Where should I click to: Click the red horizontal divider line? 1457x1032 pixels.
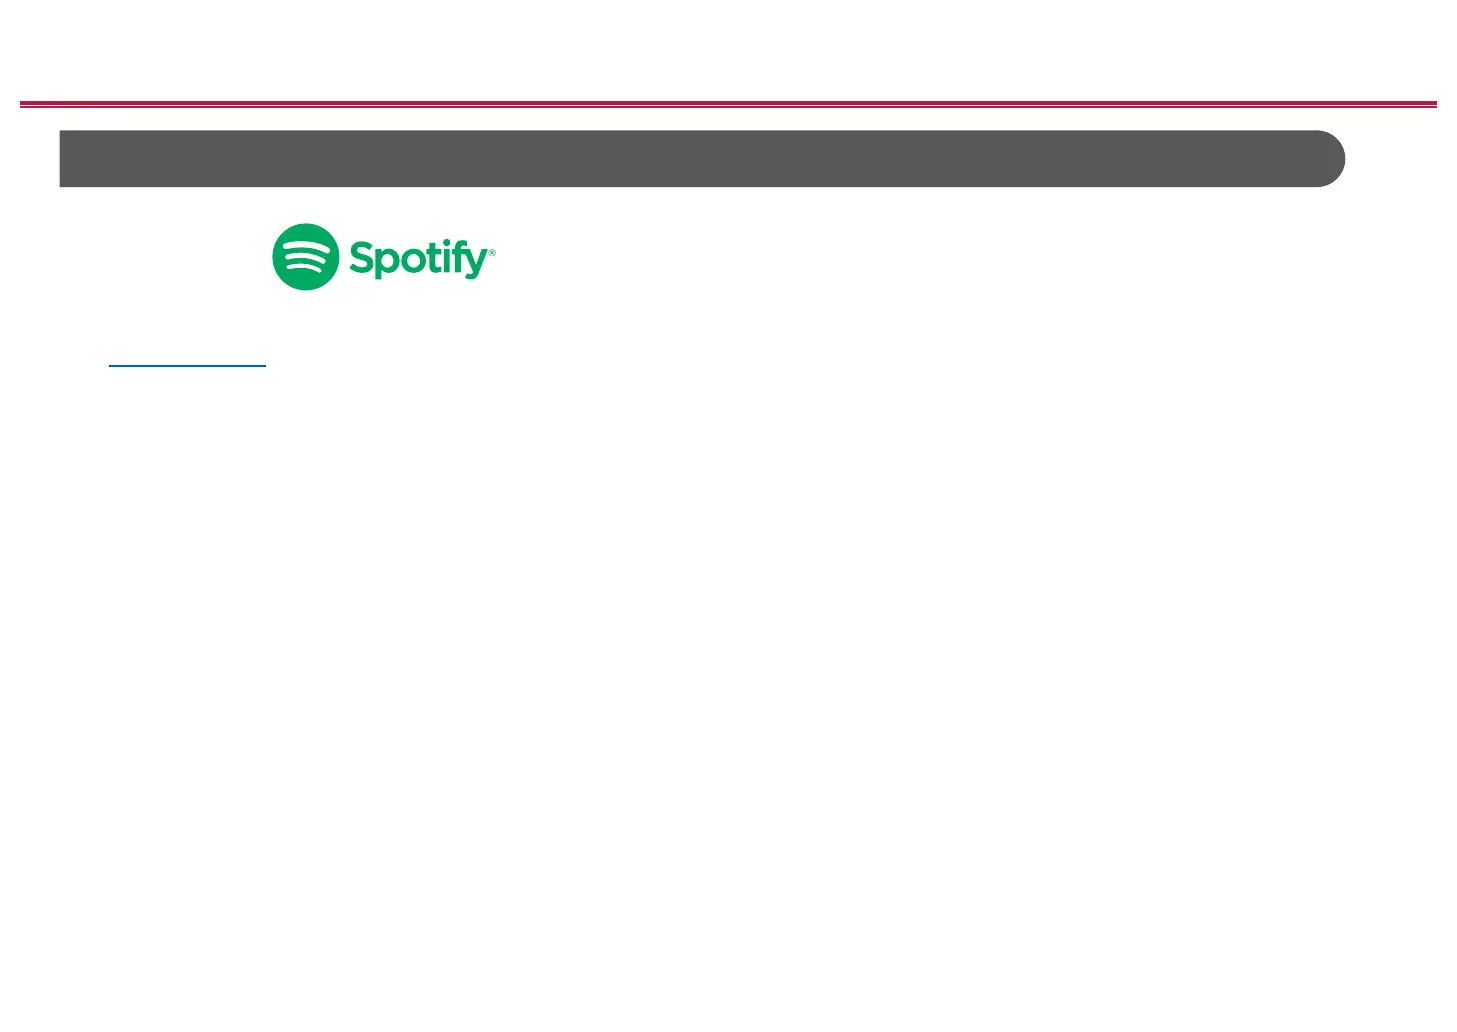pyautogui.click(x=728, y=103)
